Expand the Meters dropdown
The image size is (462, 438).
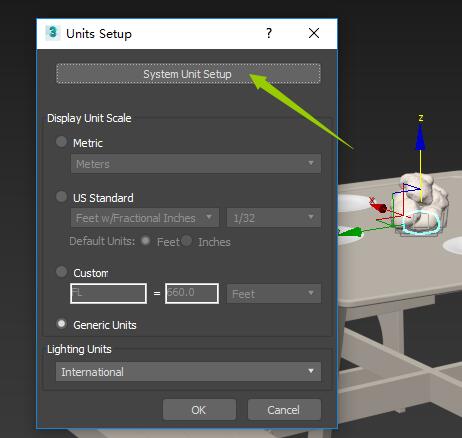pos(196,164)
